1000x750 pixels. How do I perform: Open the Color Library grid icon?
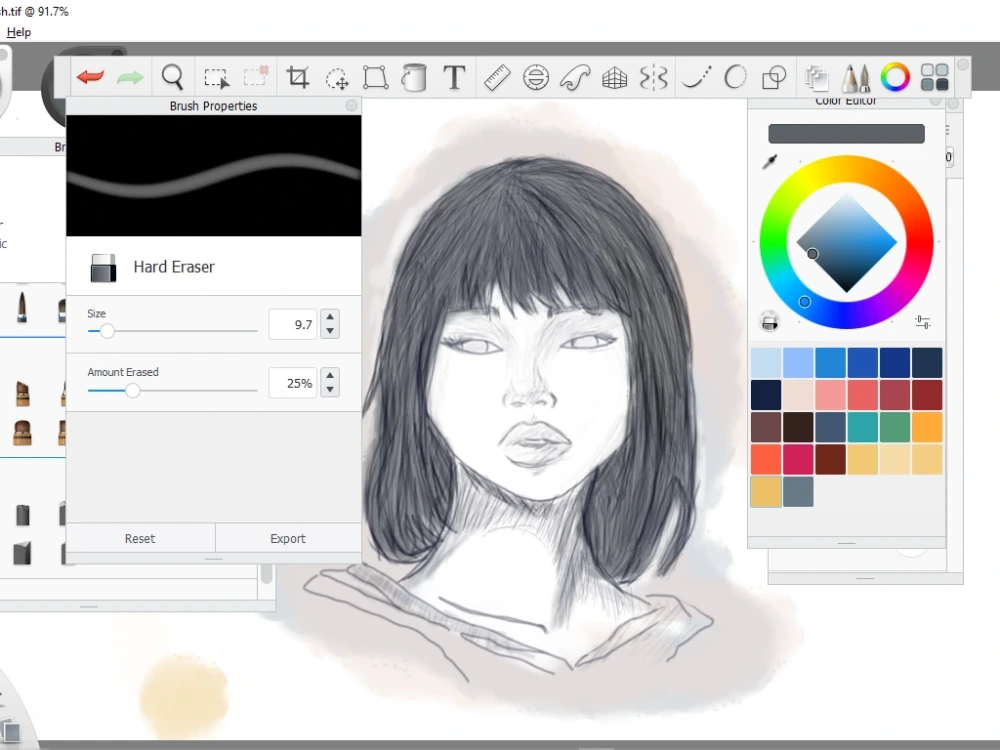935,78
